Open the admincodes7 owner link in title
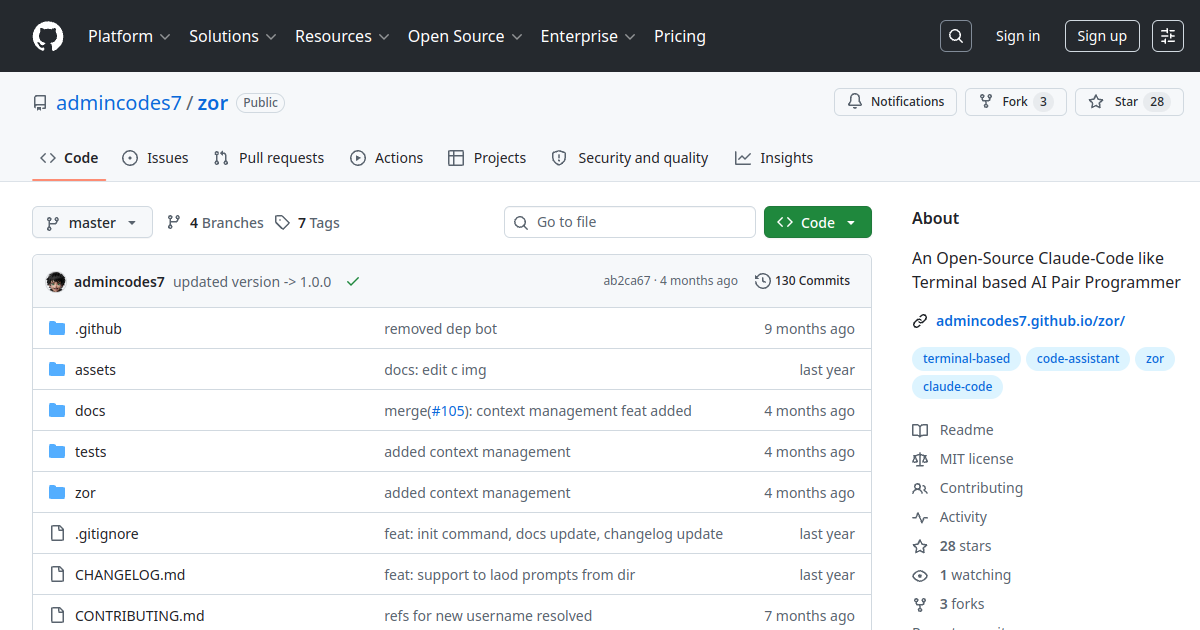 click(x=119, y=103)
